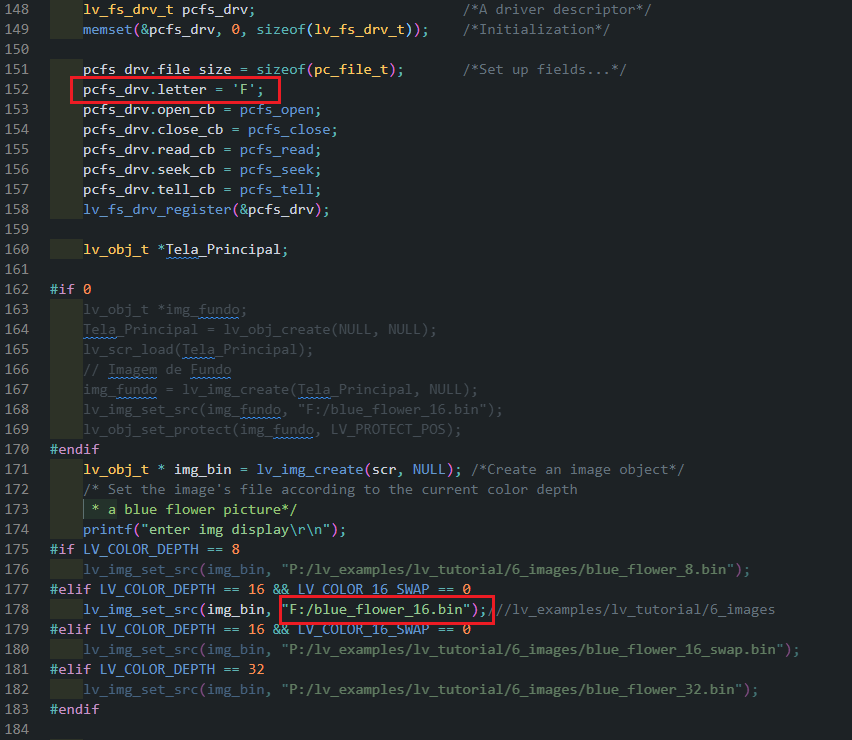Click '#endif' on line 183
Screen dimensions: 852x740
coord(74,709)
